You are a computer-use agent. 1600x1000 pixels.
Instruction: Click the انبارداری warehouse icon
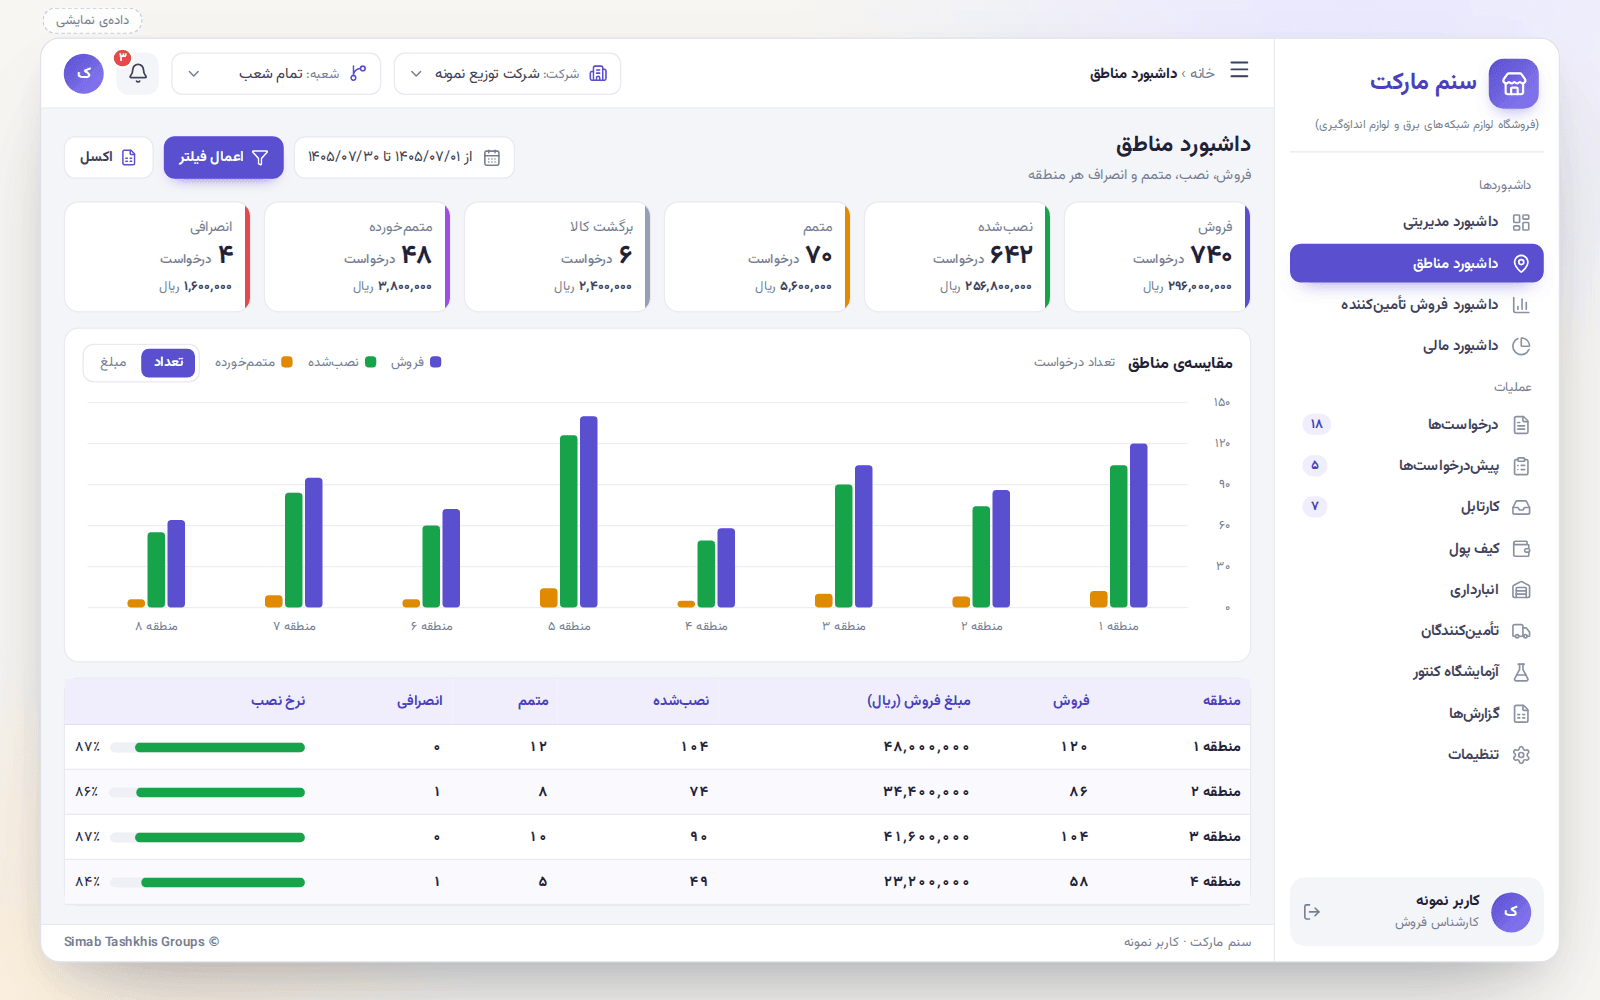(x=1521, y=590)
